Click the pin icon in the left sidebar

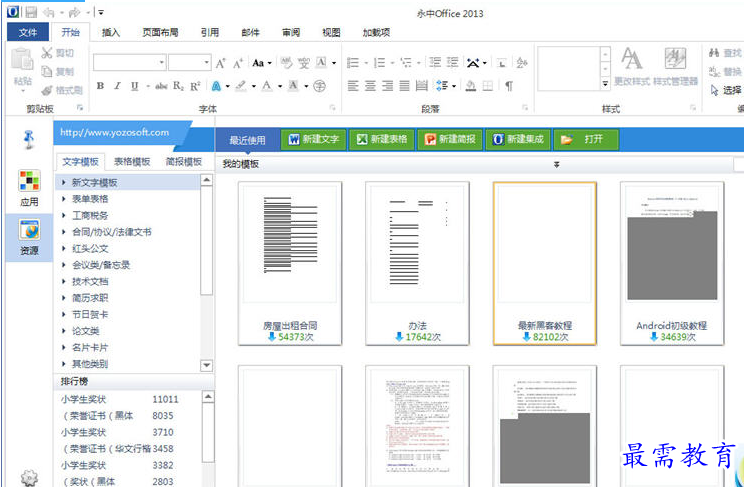[x=29, y=138]
